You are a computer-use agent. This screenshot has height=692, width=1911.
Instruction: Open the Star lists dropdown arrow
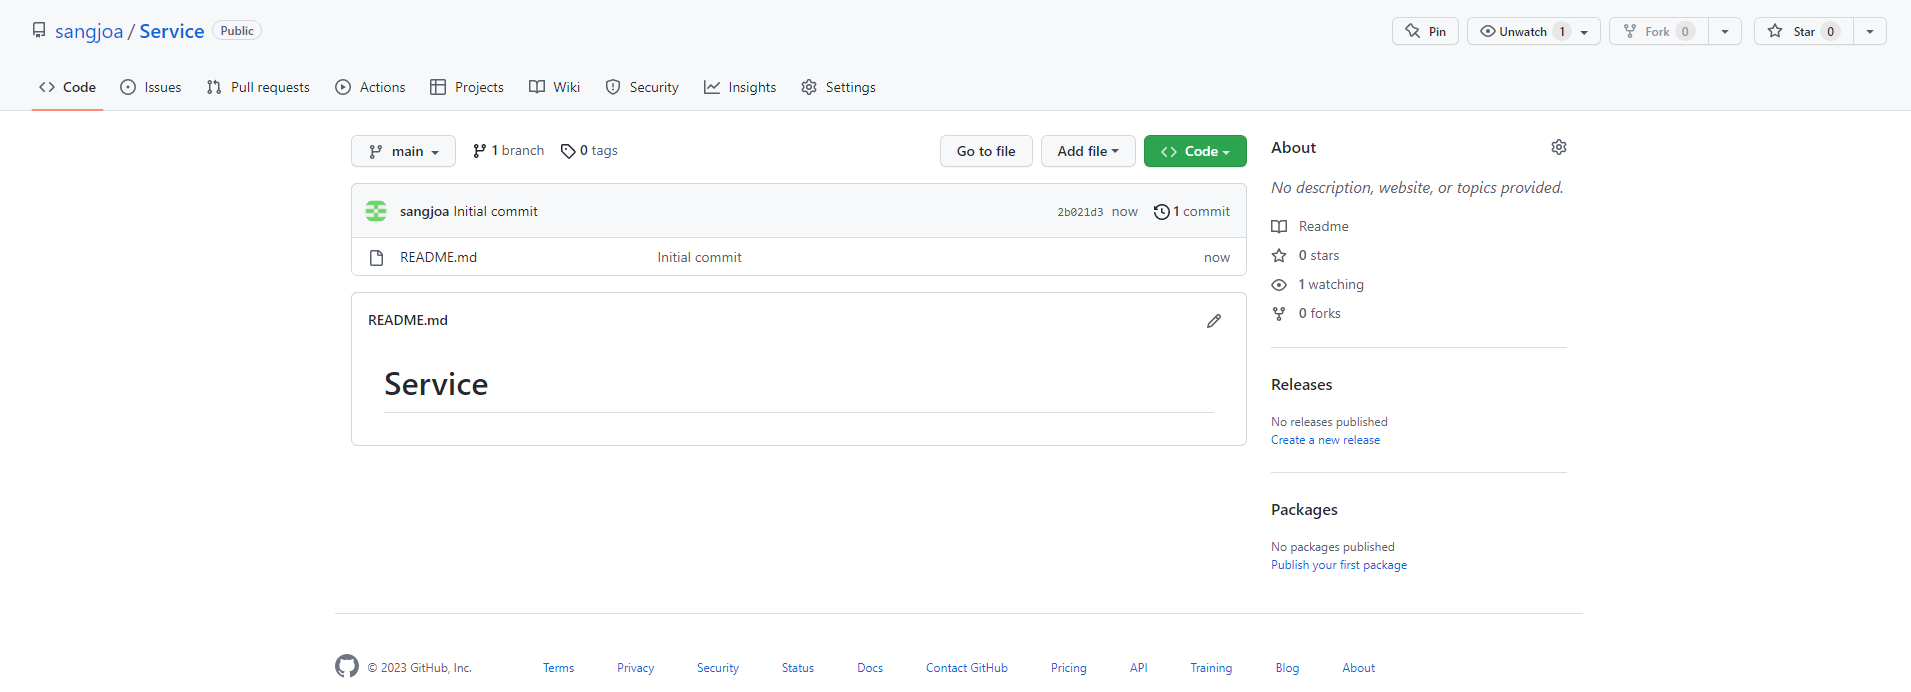1870,32
